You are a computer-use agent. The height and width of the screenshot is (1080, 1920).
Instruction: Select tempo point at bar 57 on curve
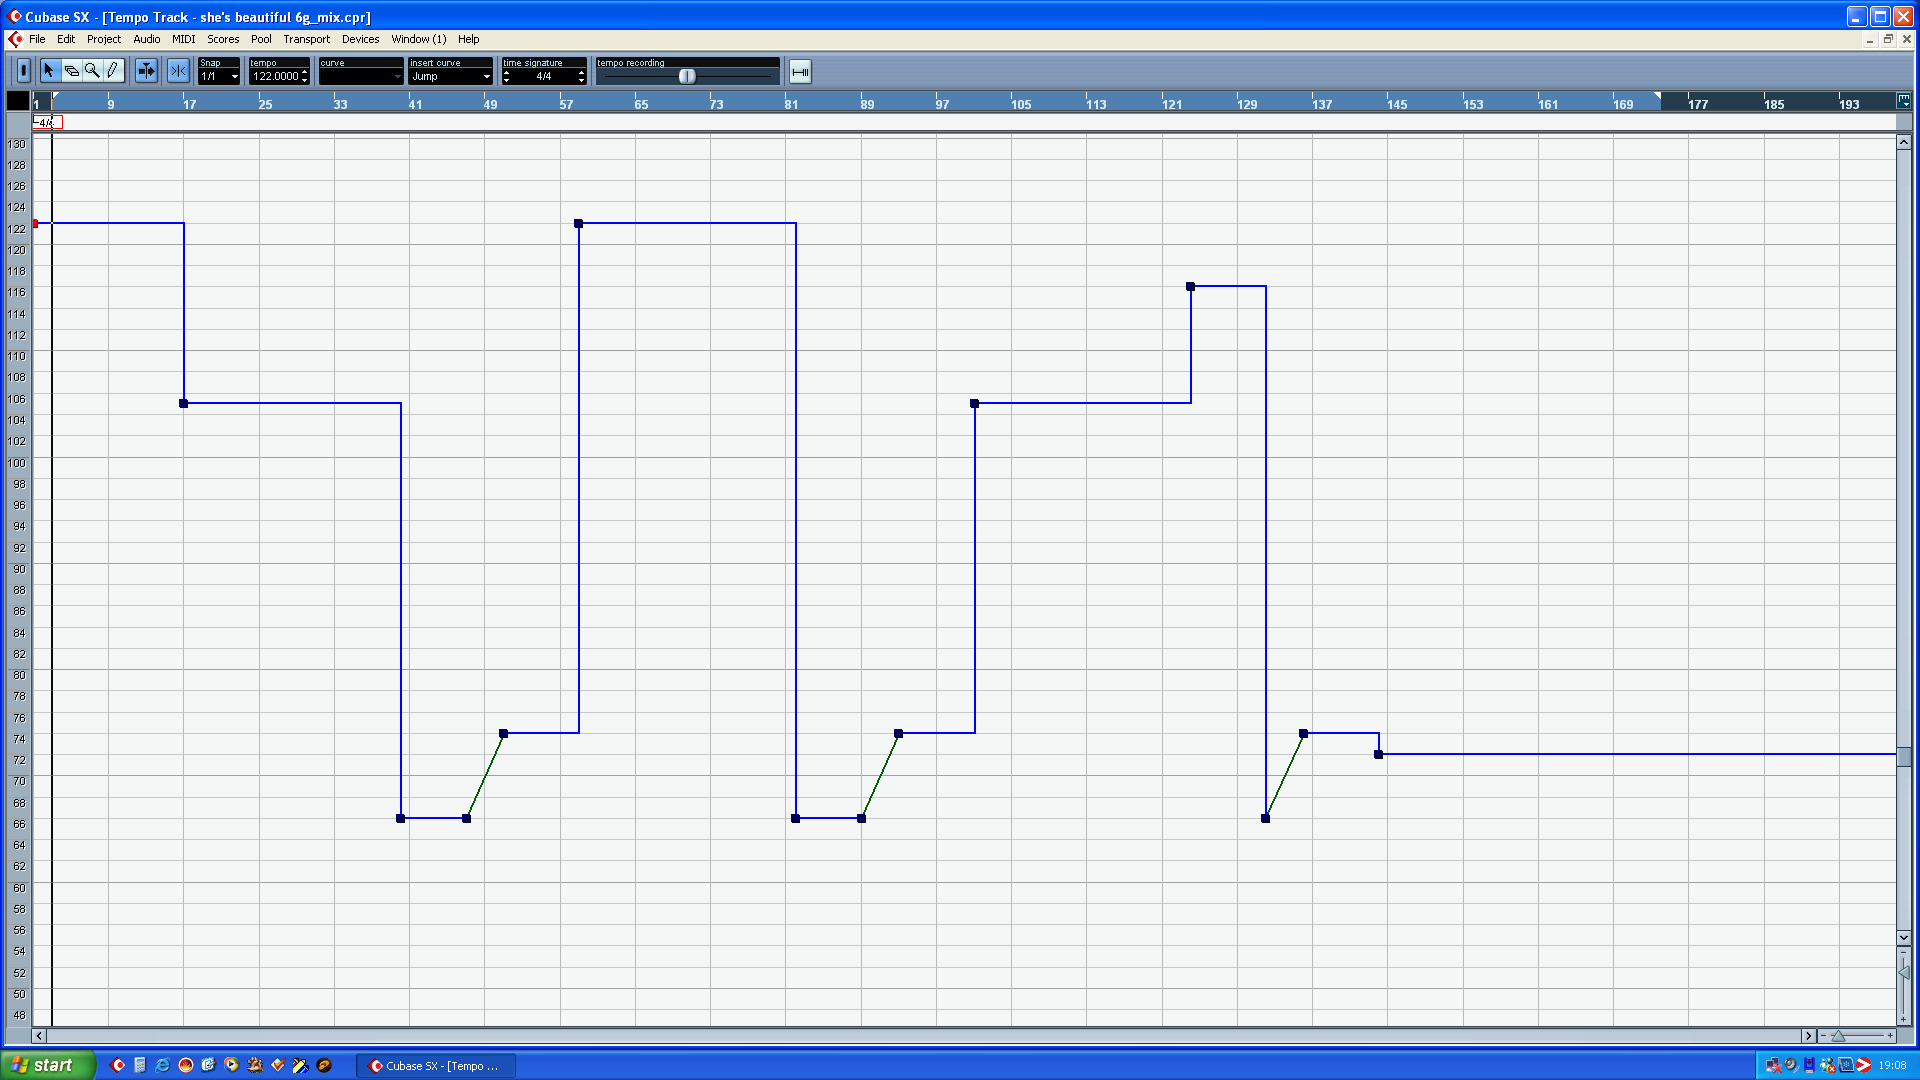click(578, 224)
